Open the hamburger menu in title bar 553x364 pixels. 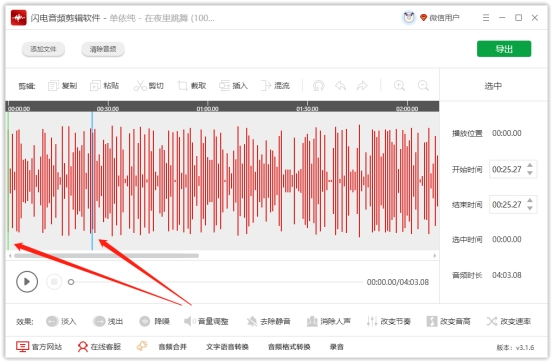coord(486,18)
